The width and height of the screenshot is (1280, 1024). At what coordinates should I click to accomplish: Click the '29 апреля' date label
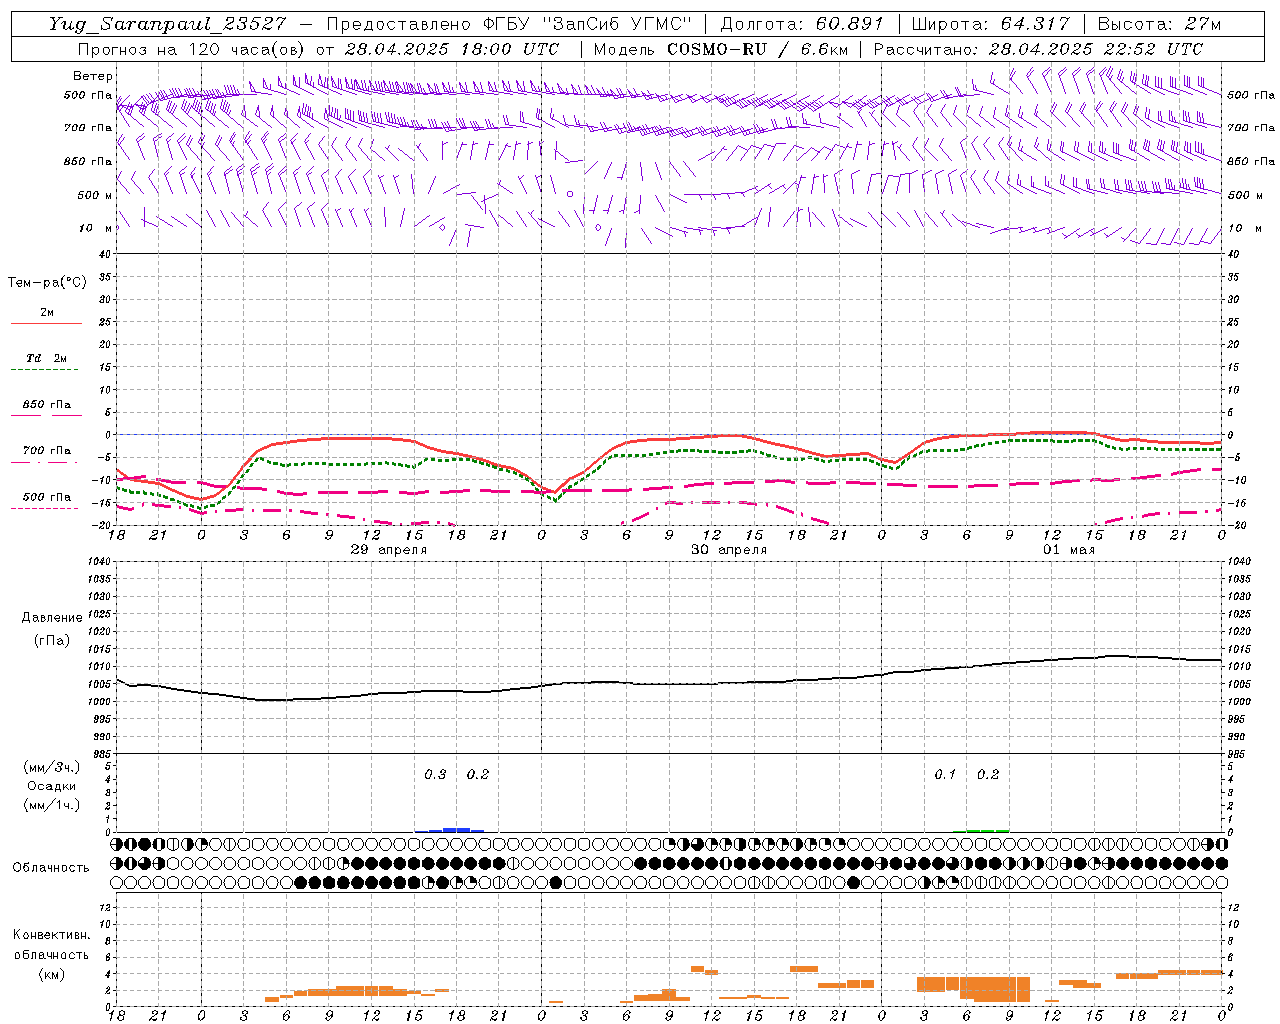(x=389, y=550)
